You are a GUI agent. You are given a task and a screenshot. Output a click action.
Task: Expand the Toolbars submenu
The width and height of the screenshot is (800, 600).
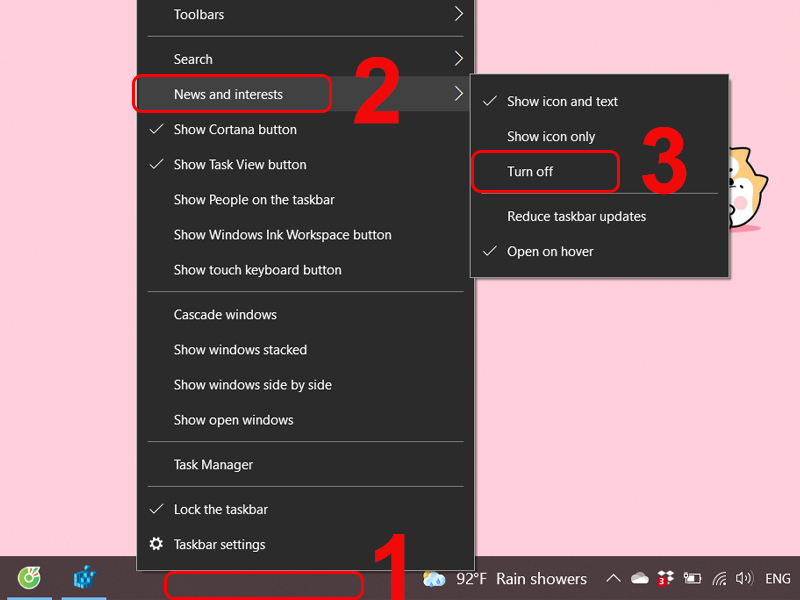coord(306,15)
